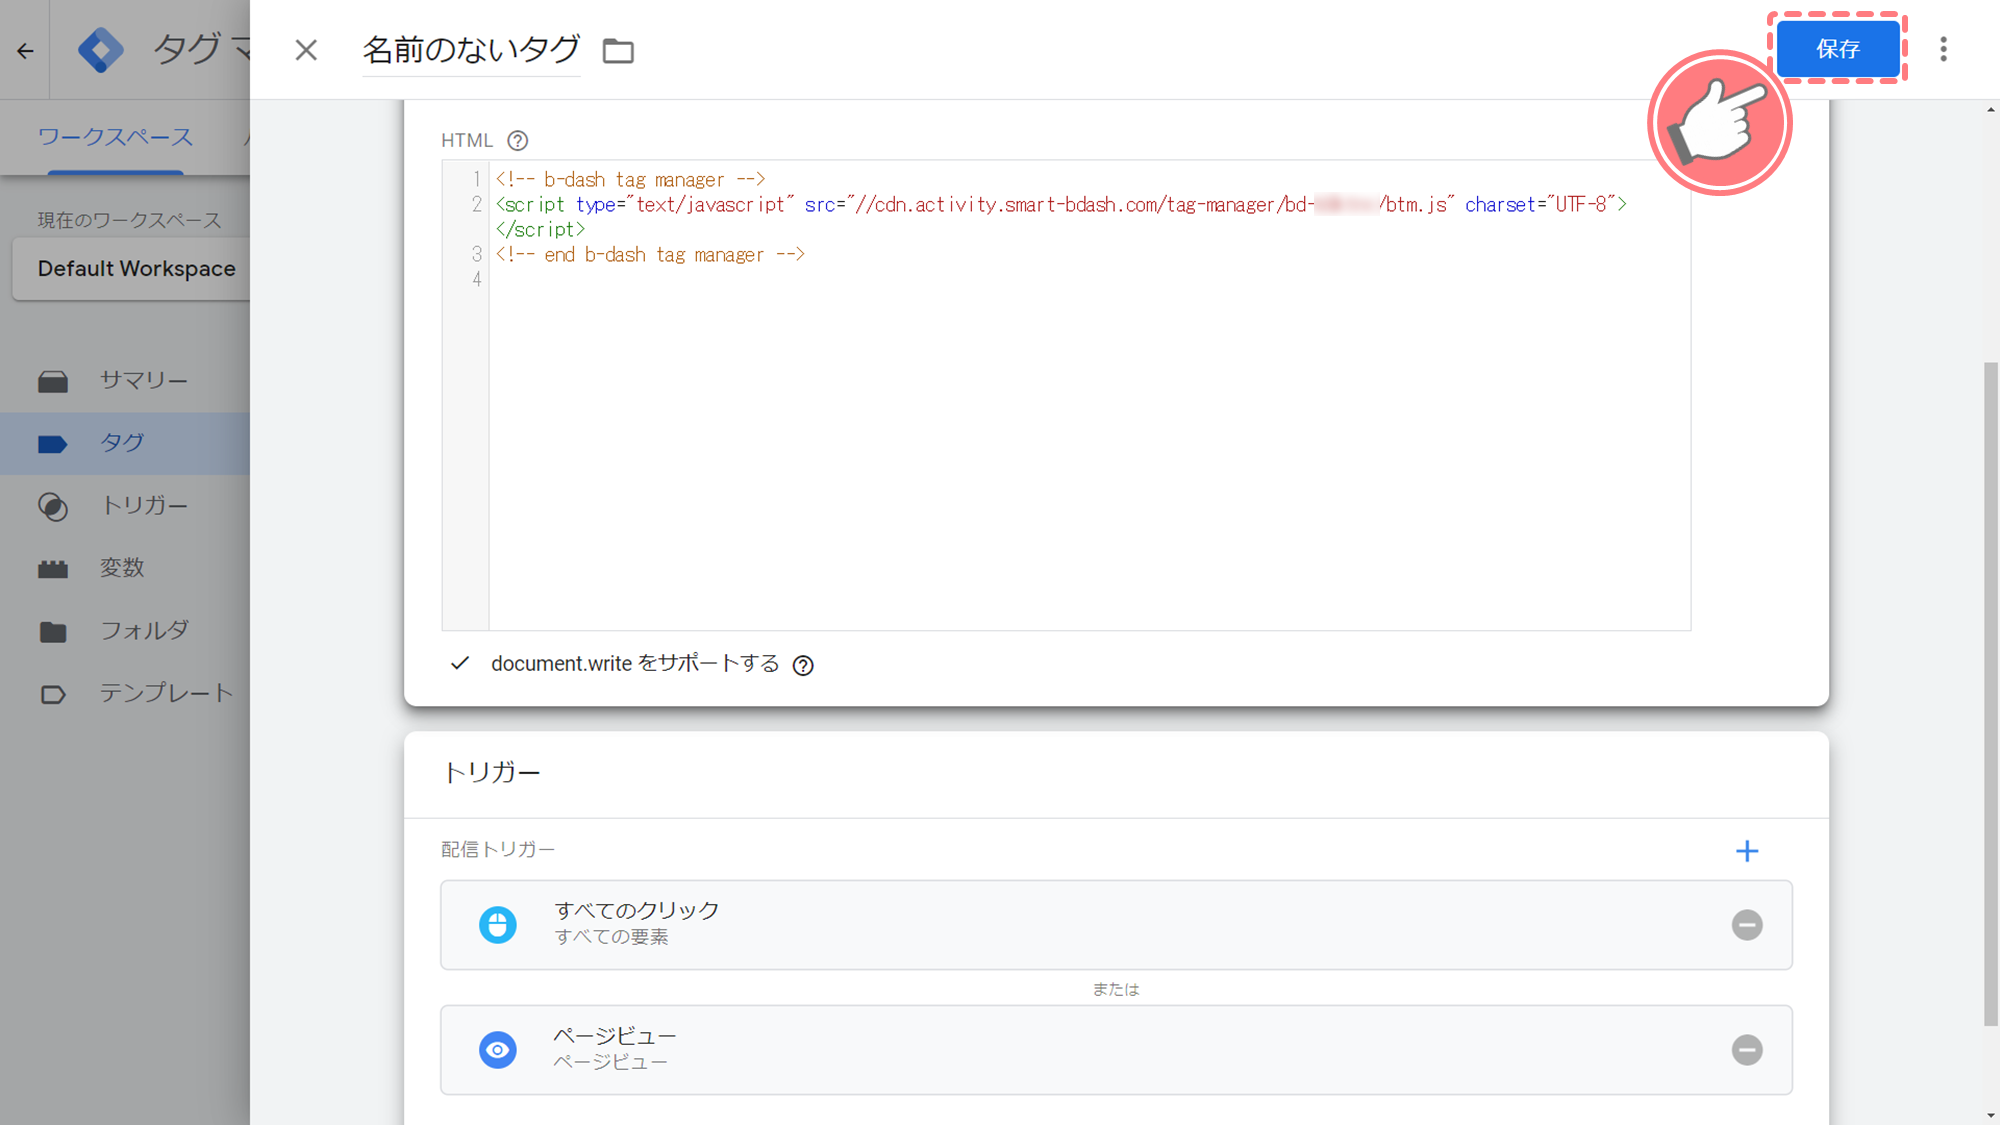Image resolution: width=2000 pixels, height=1125 pixels.
Task: Open 変数 in the sidebar
Action: [125, 568]
